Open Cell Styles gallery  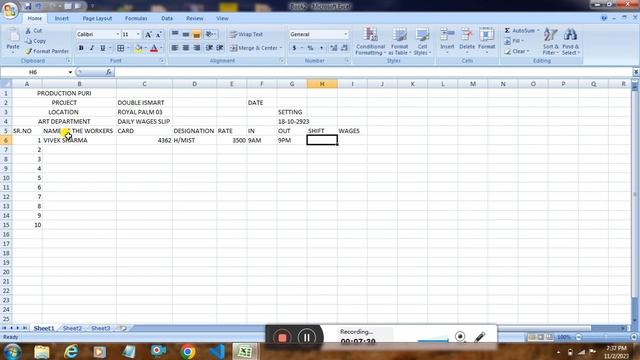tap(422, 41)
